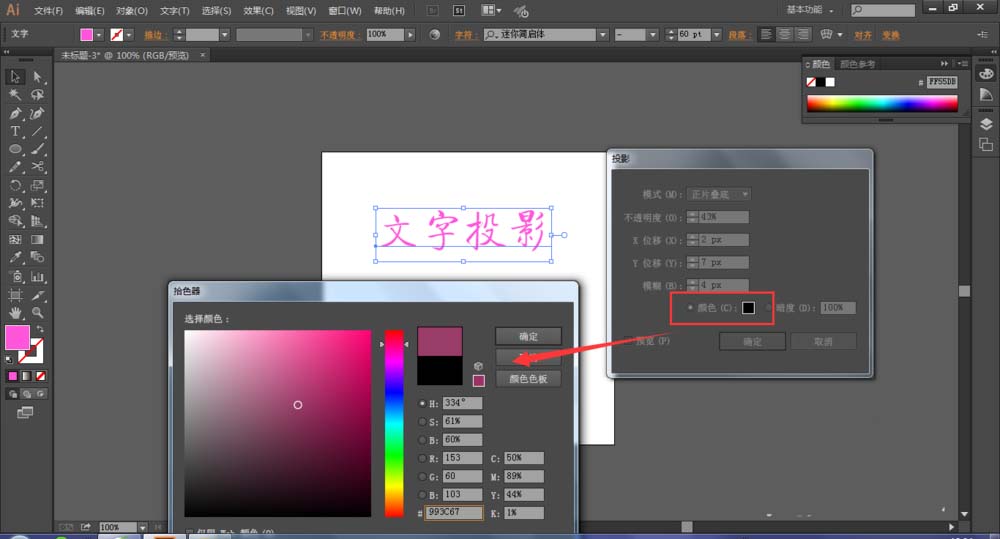Open the 窗口(W) menu
Viewport: 1000px width, 539px height.
pyautogui.click(x=344, y=11)
